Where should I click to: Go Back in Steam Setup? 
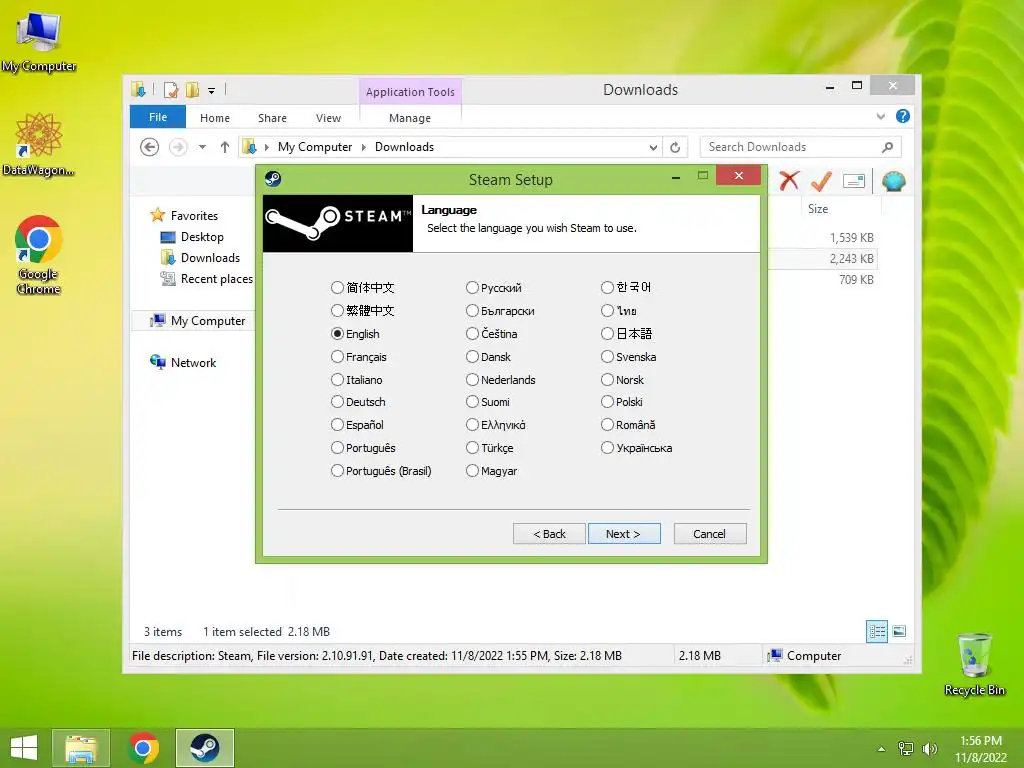tap(549, 534)
